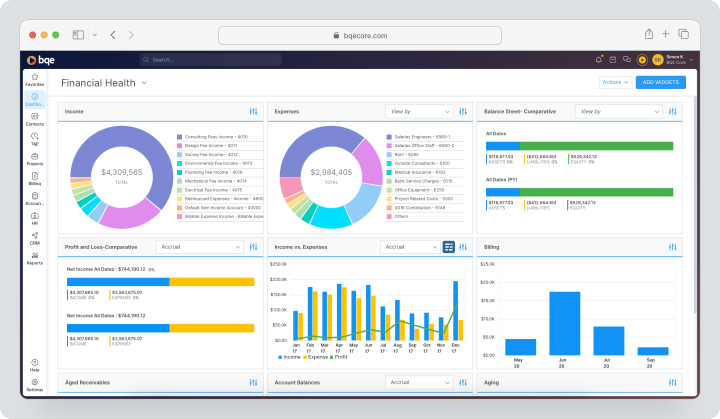Click the notifications bell icon
The image size is (720, 419).
point(598,60)
